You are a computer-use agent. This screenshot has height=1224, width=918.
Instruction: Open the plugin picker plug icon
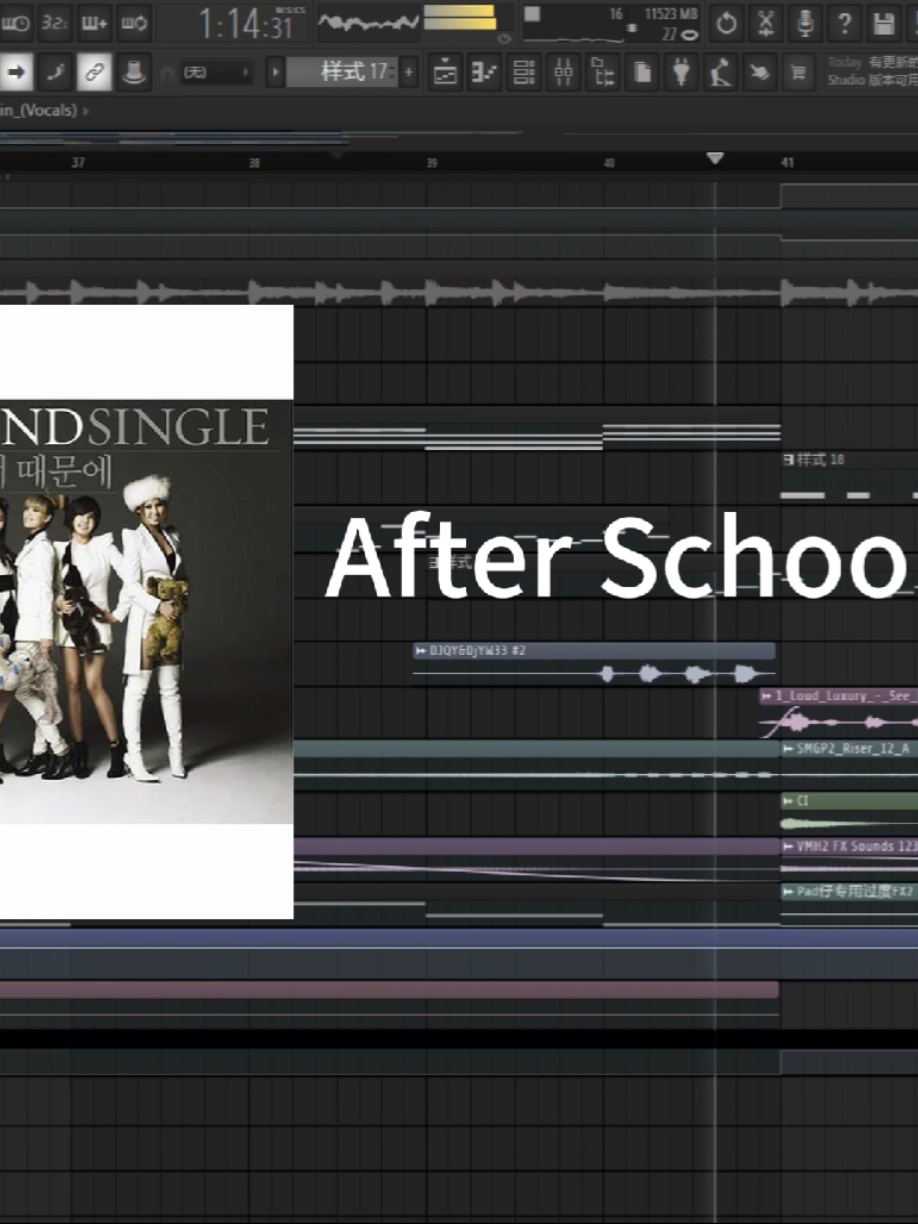click(681, 72)
